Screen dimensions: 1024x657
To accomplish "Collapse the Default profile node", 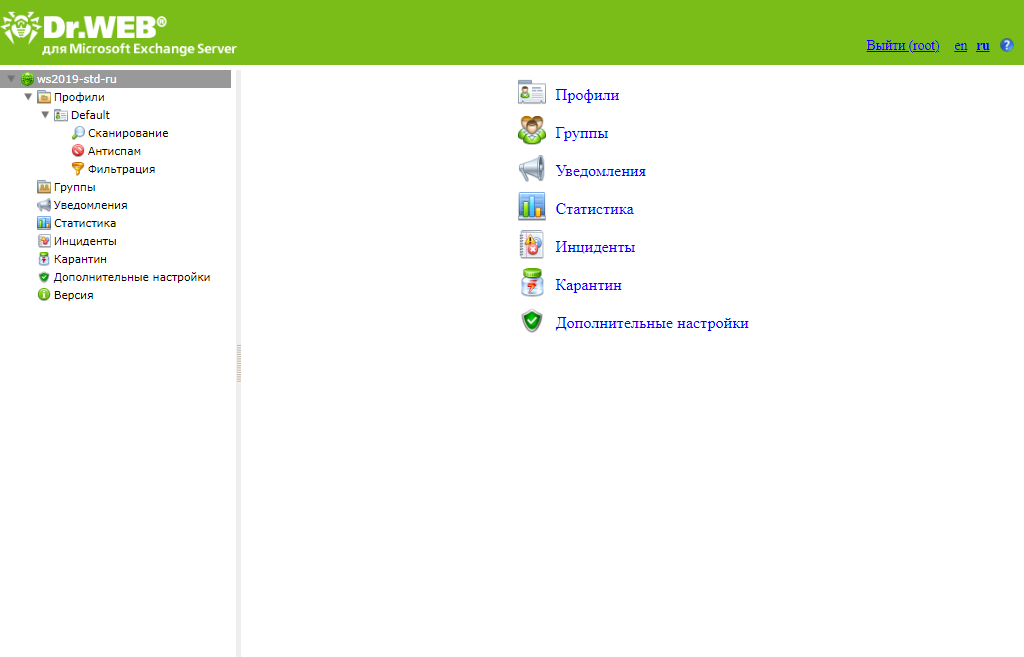I will coord(45,115).
